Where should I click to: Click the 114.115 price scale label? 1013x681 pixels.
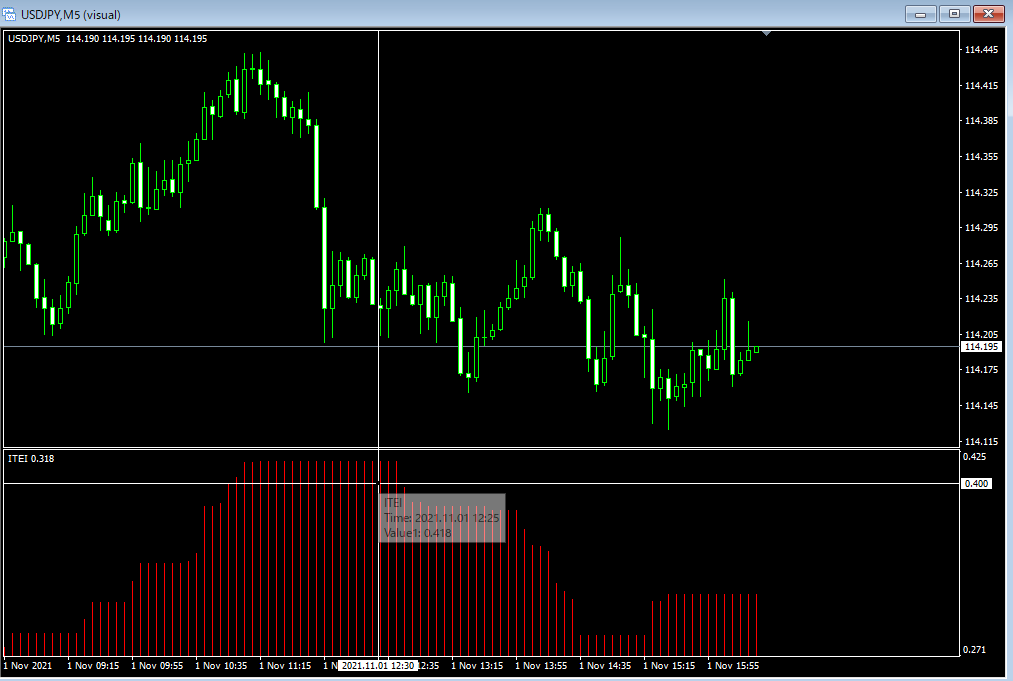click(x=980, y=441)
